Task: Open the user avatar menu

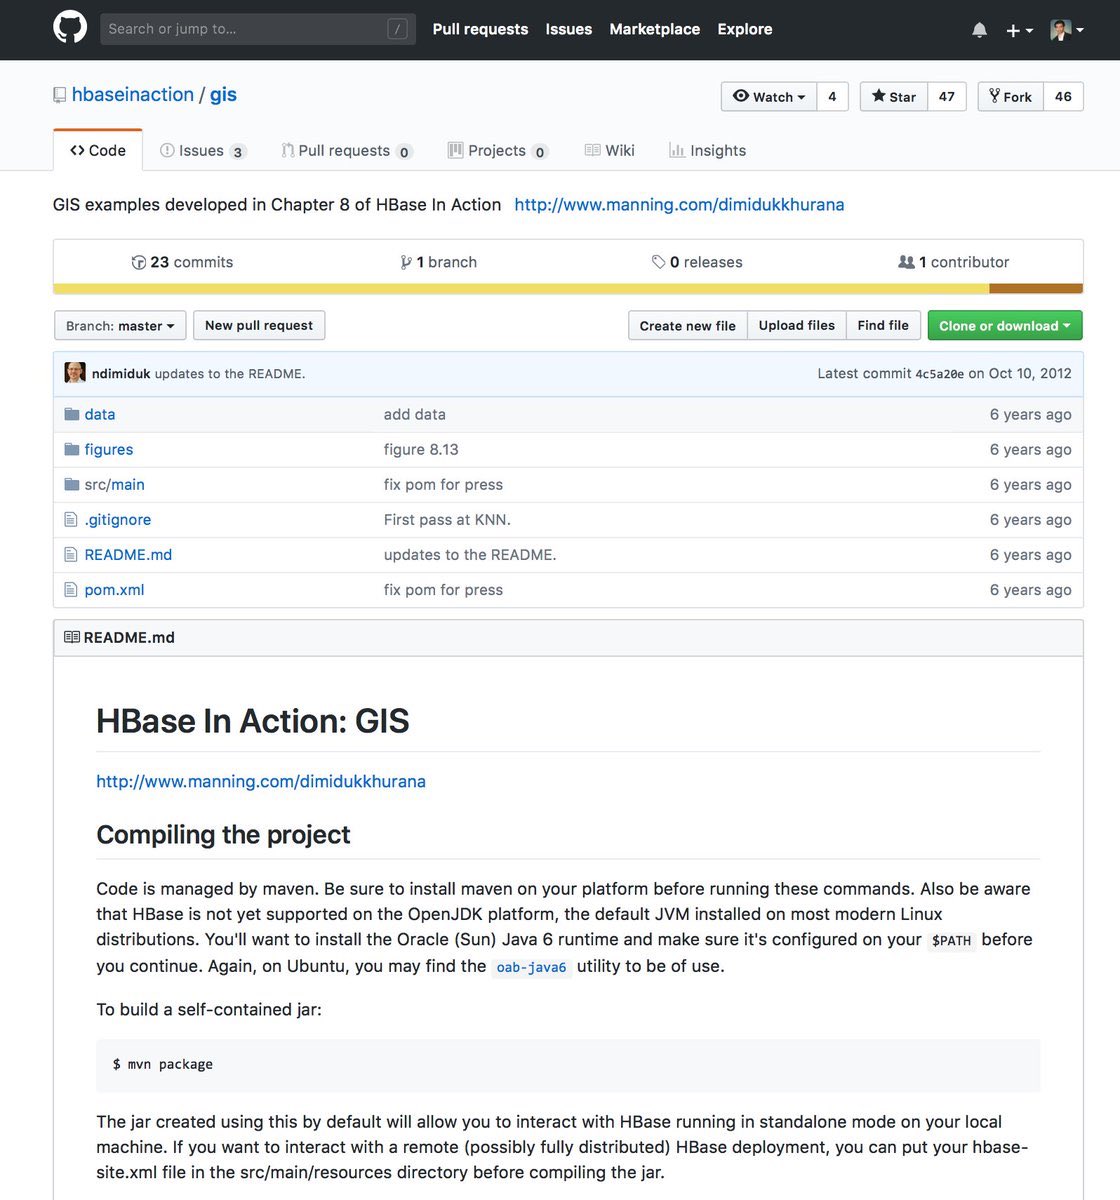Action: tap(1067, 30)
